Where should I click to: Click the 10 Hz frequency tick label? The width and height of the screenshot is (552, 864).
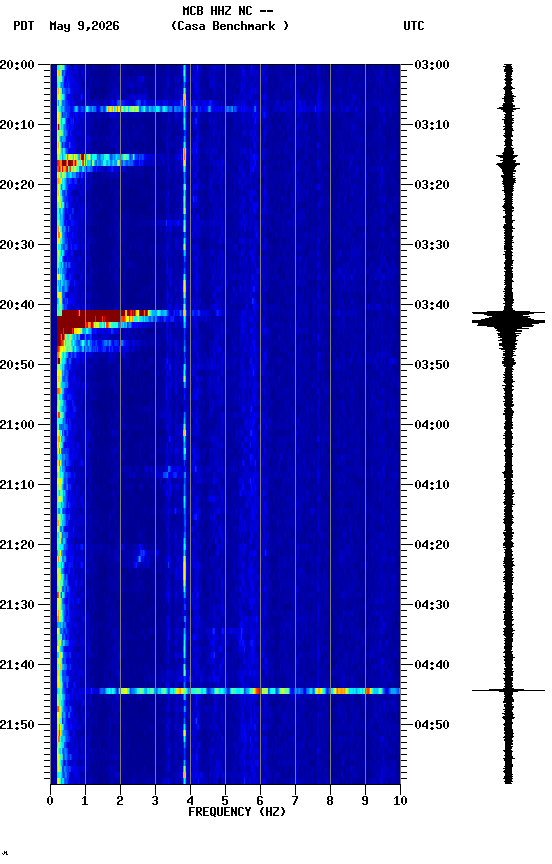[400, 801]
